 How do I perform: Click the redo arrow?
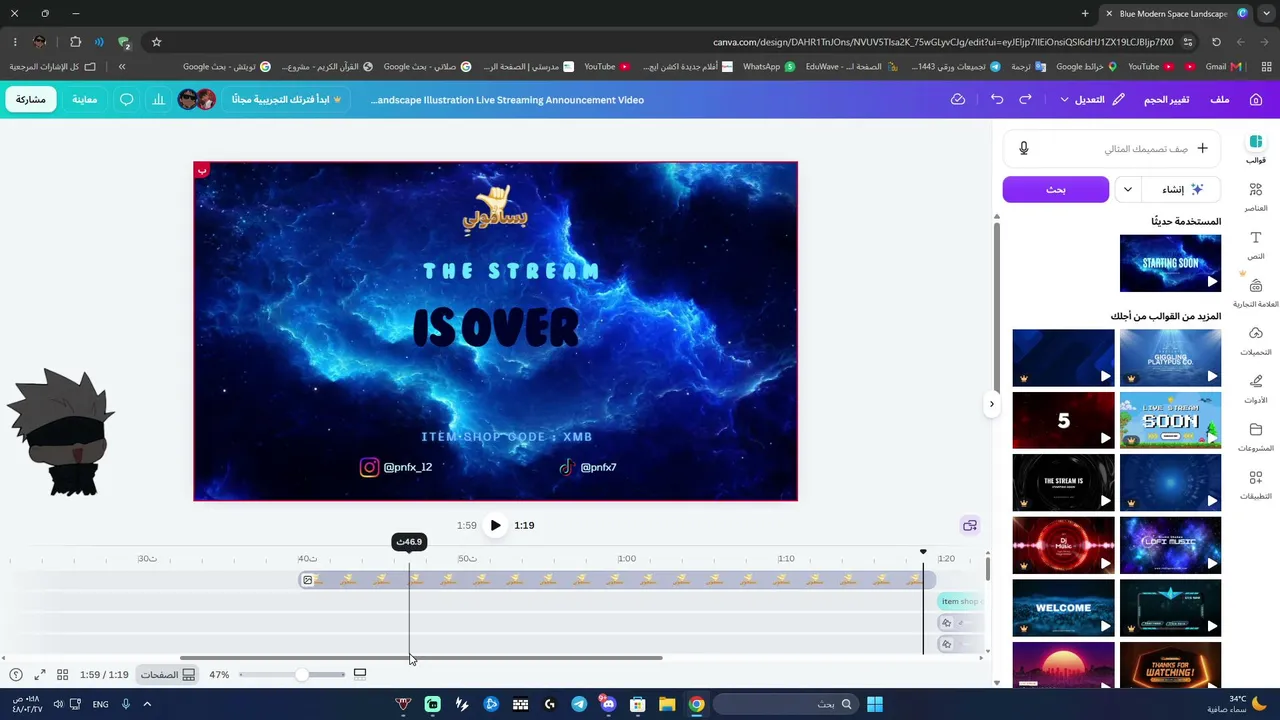pos(1025,100)
